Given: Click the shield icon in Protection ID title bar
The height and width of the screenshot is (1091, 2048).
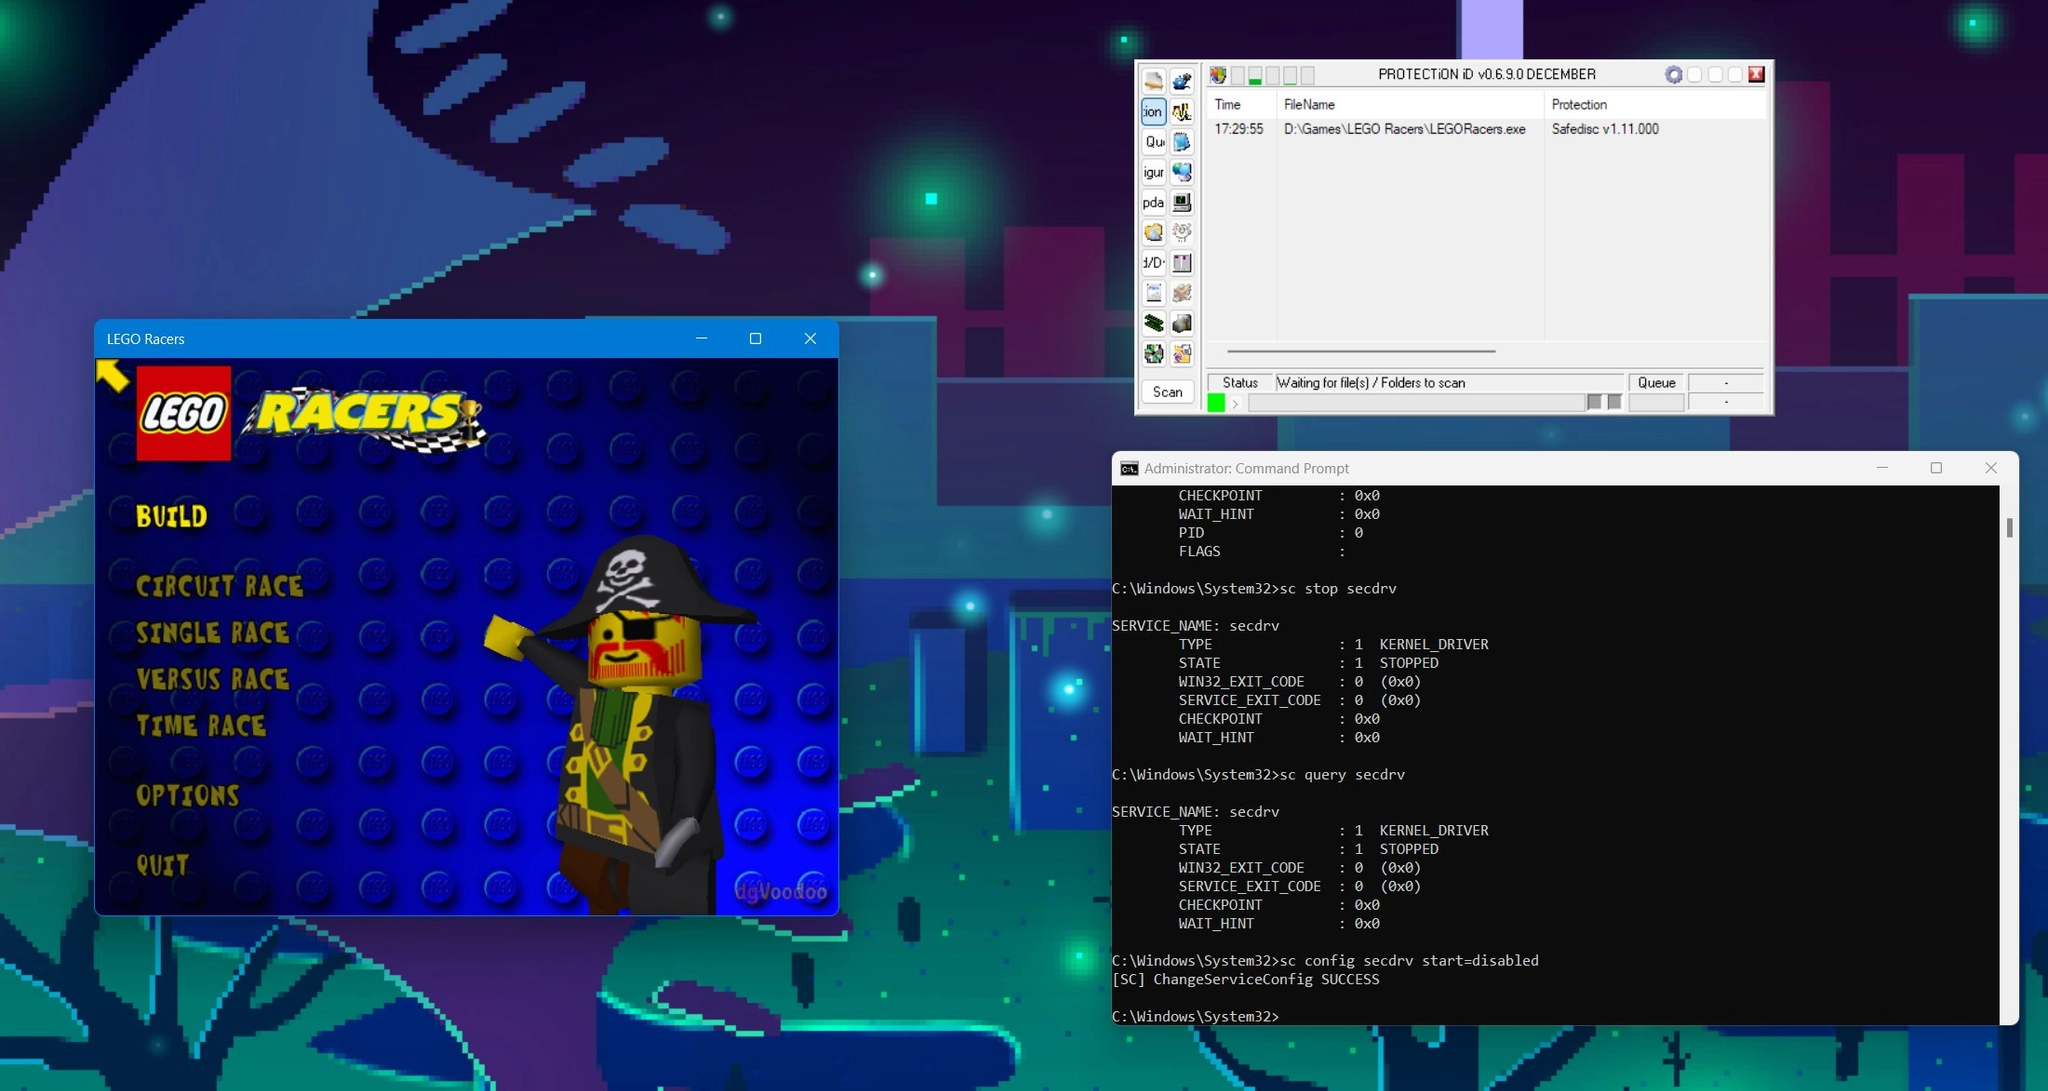Looking at the screenshot, I should coord(1218,75).
